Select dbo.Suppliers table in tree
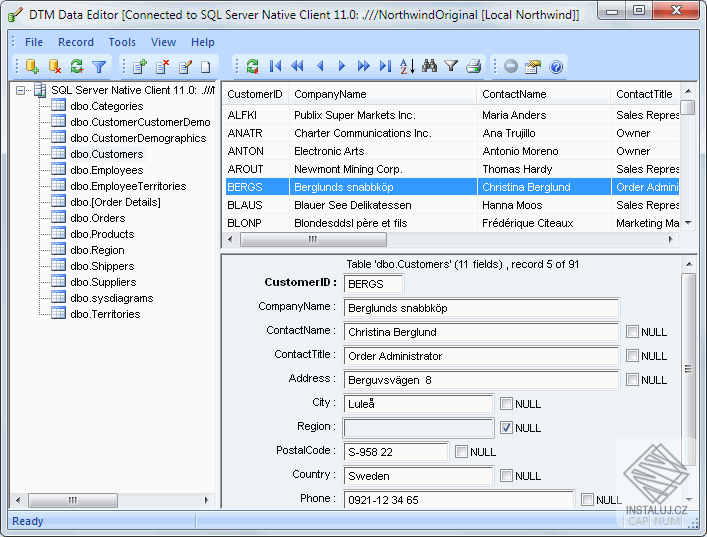This screenshot has height=537, width=707. (103, 282)
